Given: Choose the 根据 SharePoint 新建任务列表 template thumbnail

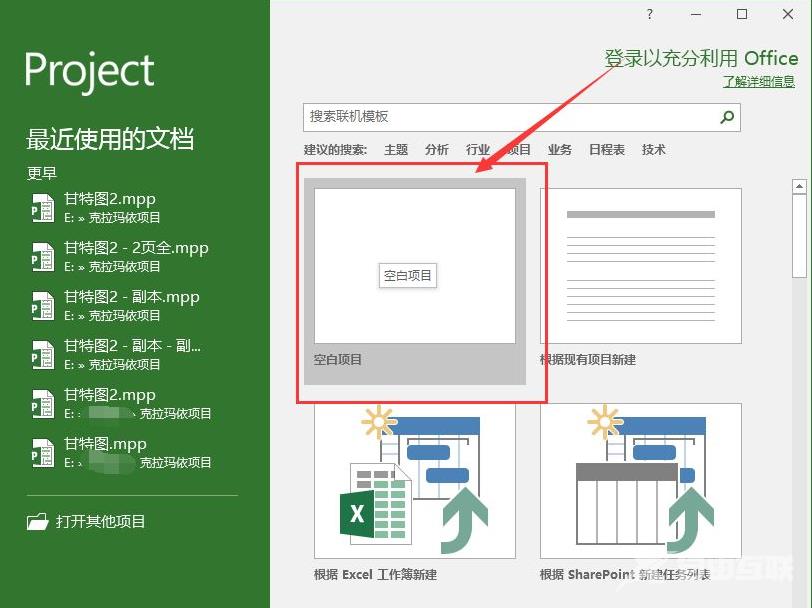Looking at the screenshot, I should coord(641,481).
